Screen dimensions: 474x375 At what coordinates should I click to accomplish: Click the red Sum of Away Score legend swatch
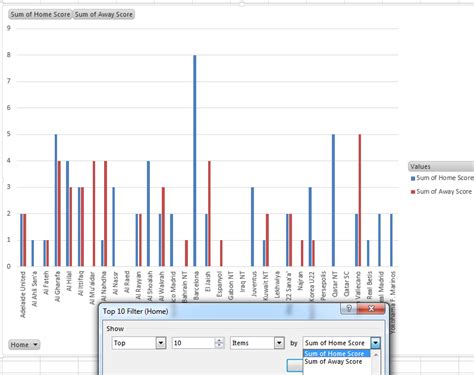413,192
